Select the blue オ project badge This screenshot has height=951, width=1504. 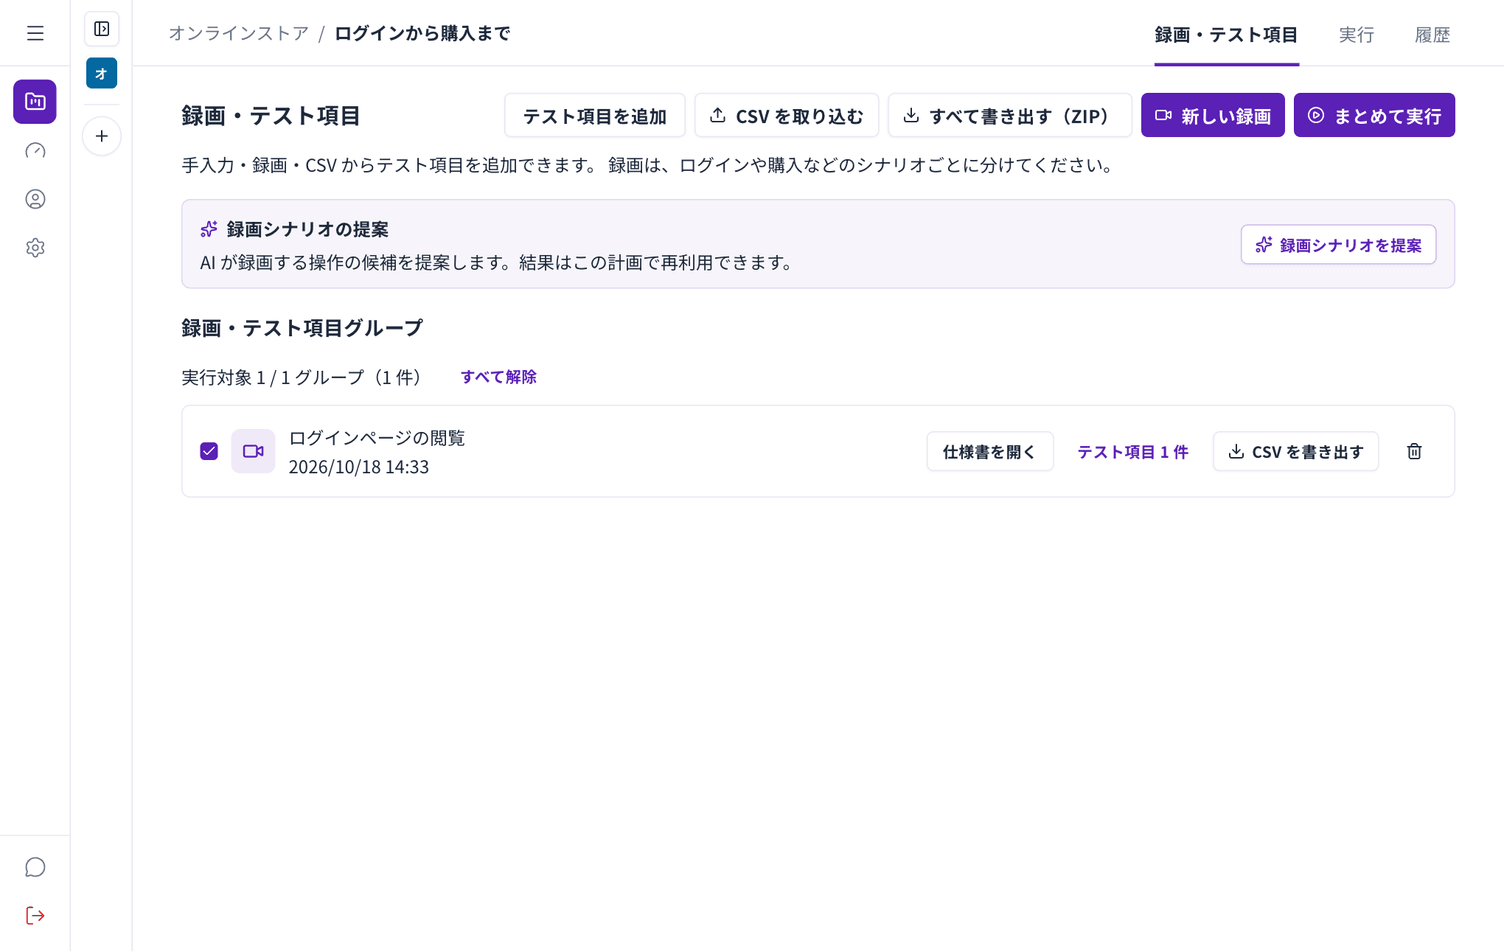(102, 73)
